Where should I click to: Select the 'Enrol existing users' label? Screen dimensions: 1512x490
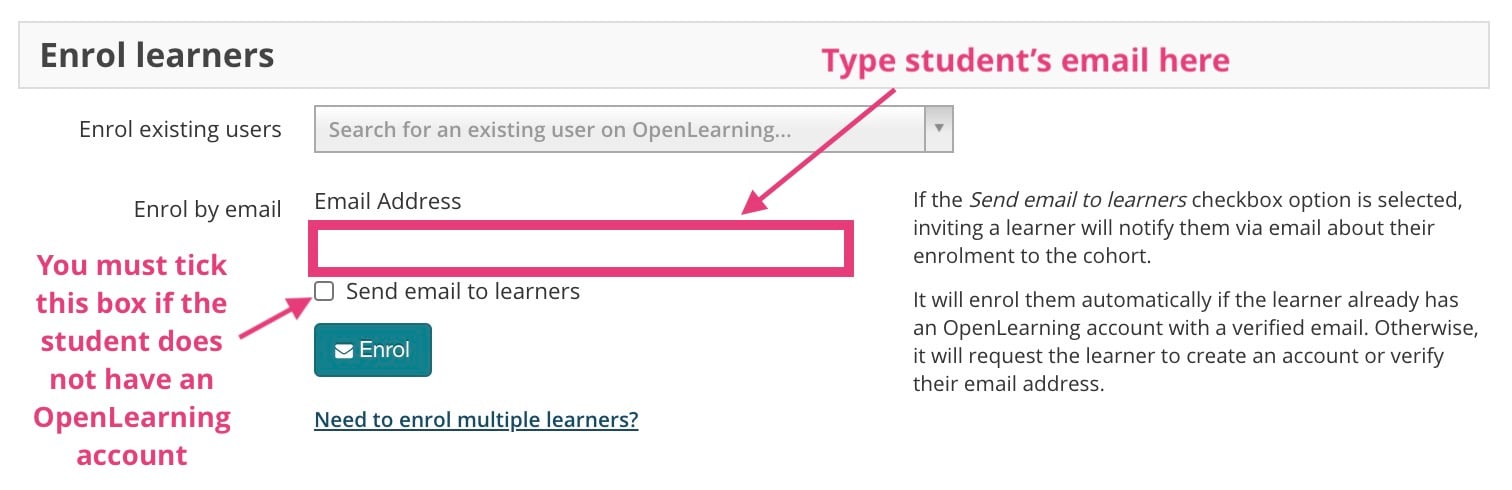point(180,130)
